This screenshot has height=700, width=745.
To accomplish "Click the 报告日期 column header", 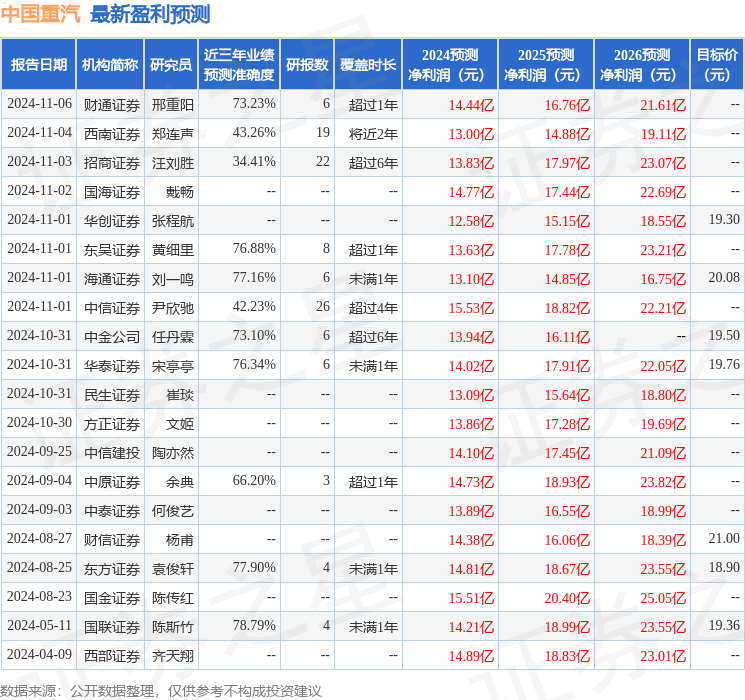I will (38, 65).
